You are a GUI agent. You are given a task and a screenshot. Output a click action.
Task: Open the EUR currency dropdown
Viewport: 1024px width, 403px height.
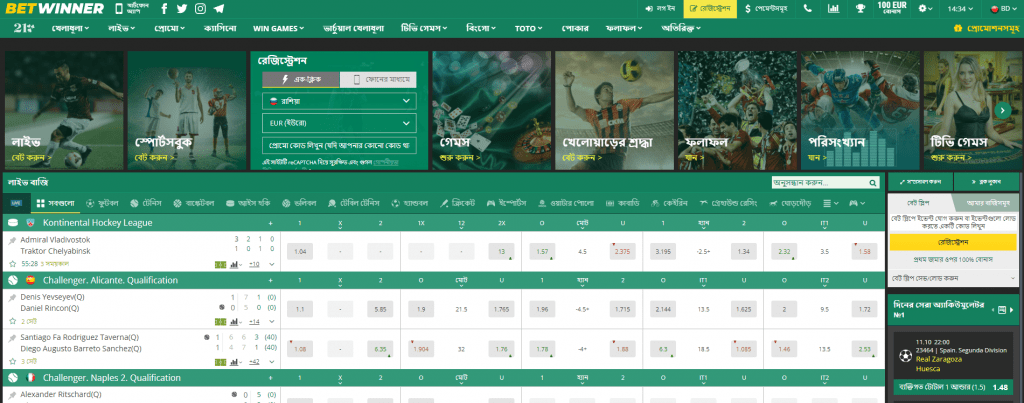[x=339, y=123]
